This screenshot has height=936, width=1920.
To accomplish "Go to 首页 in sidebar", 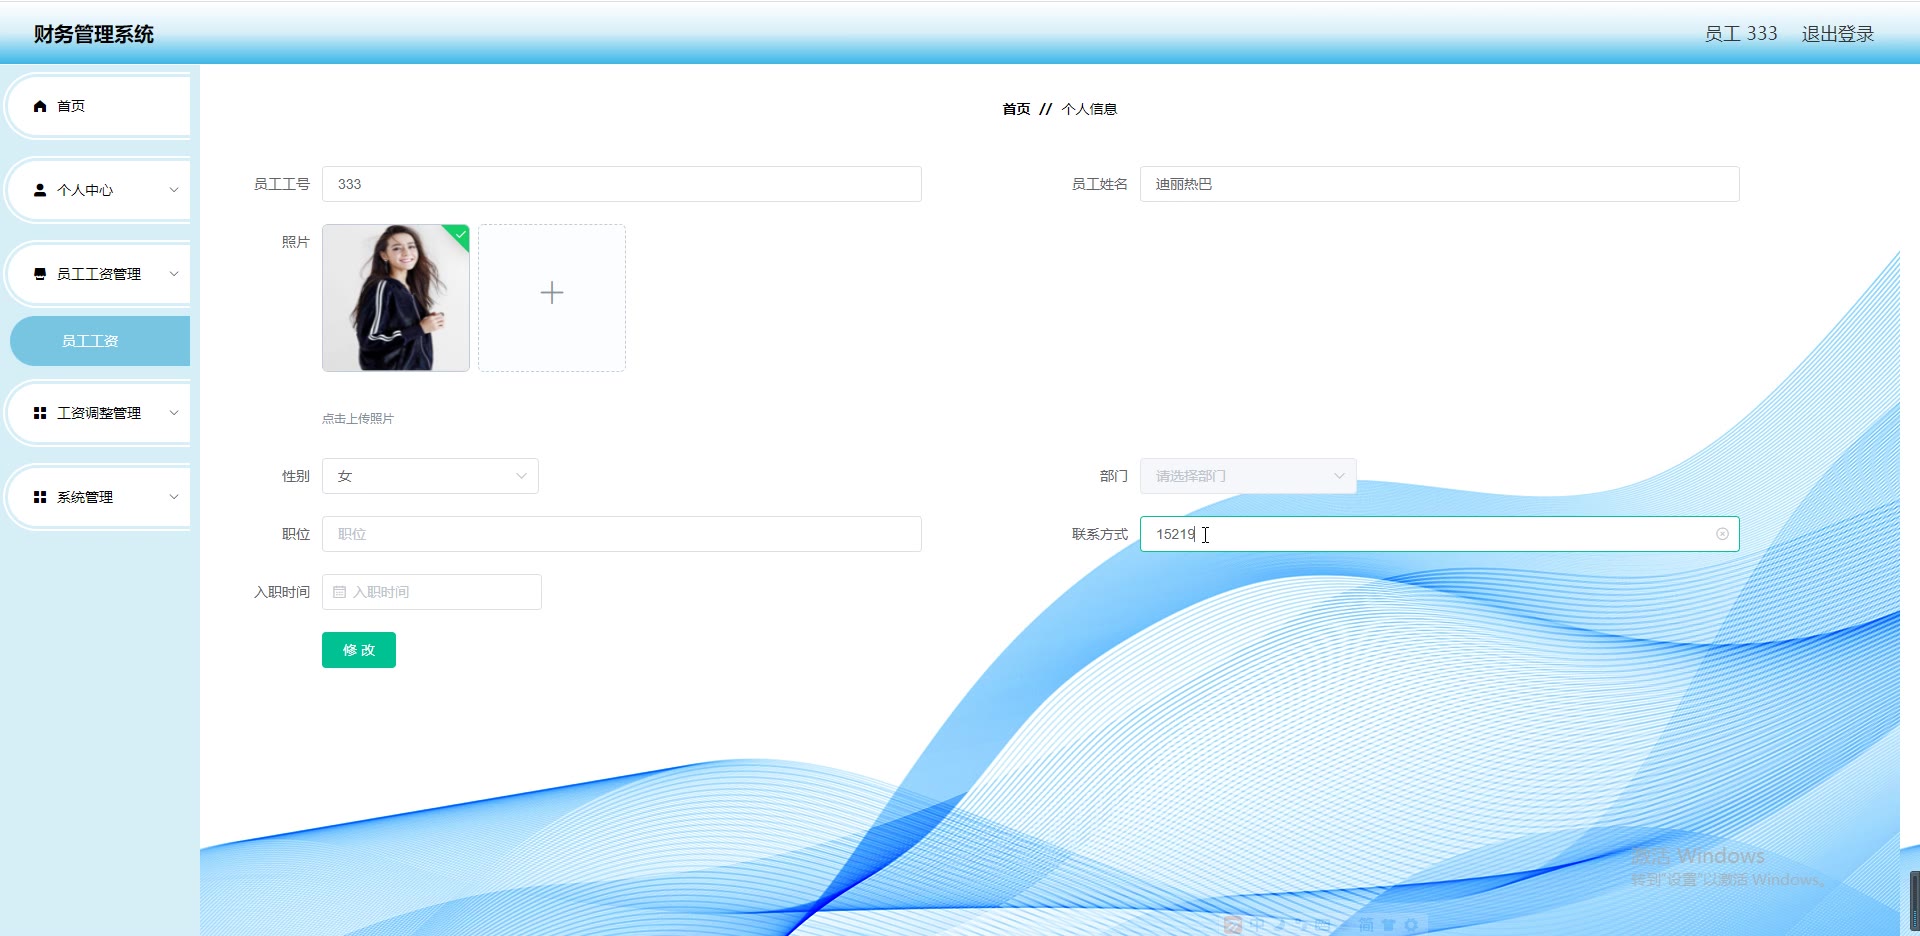I will (98, 106).
